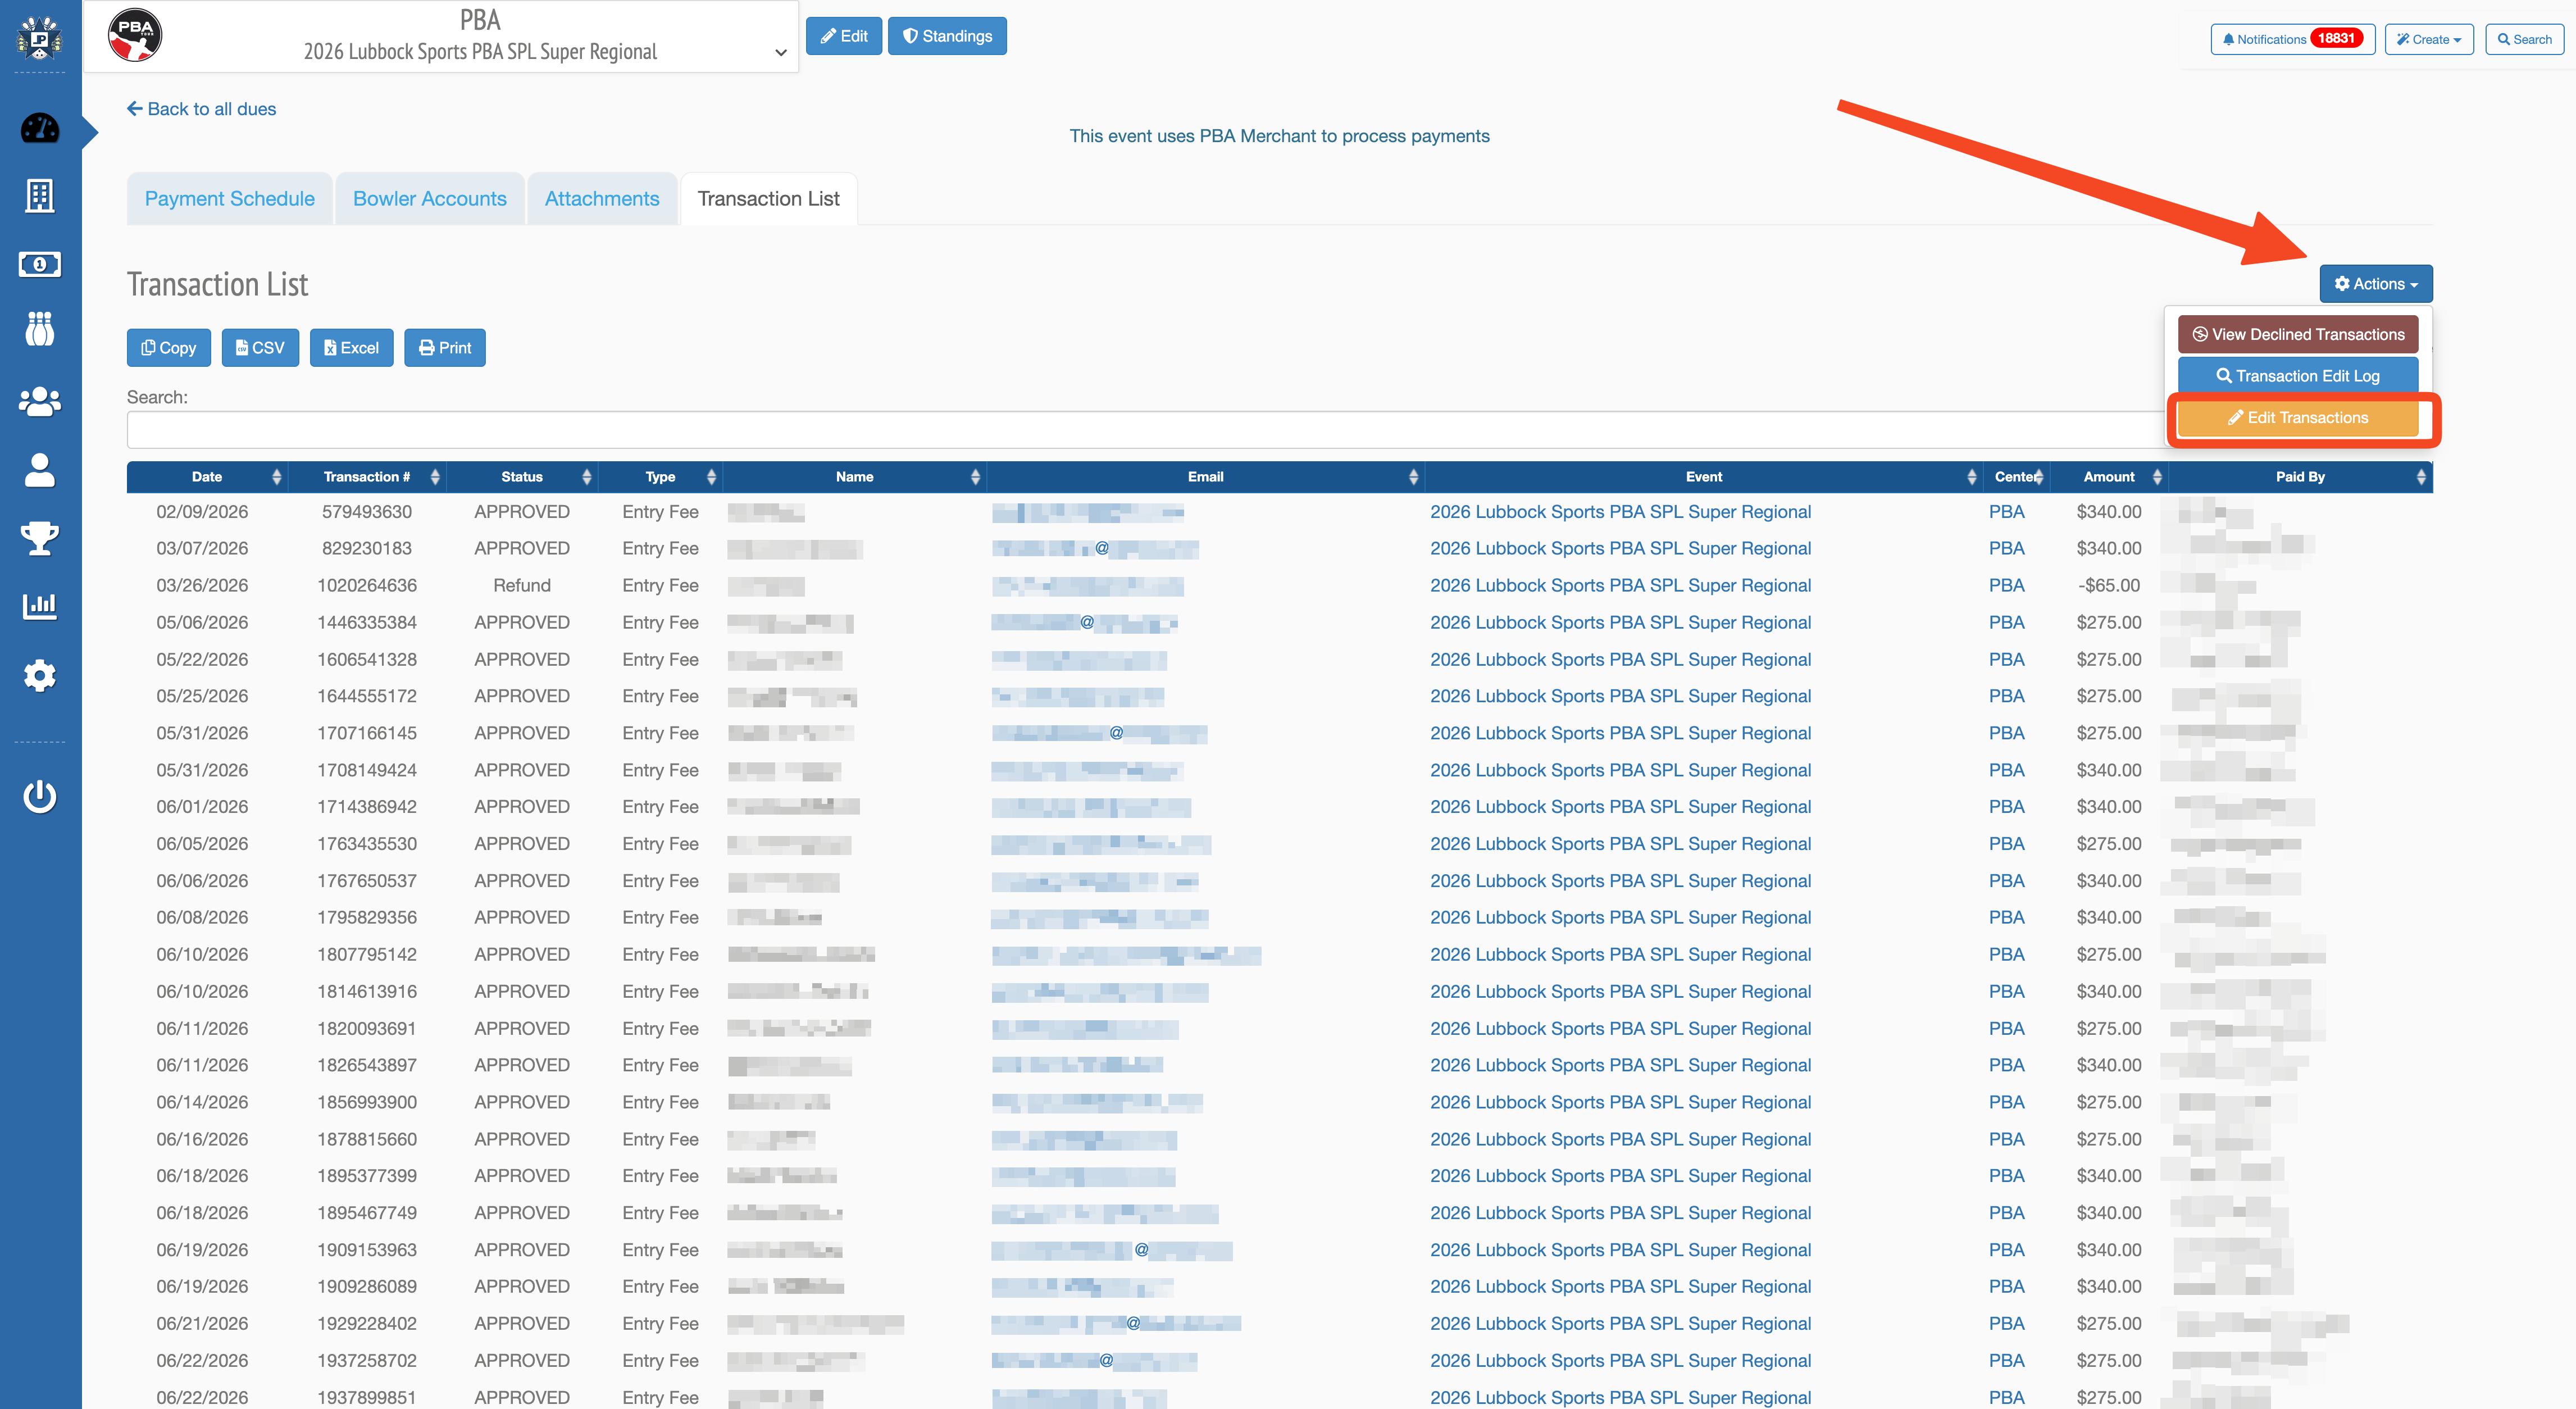Open the settings gear sidebar icon
Viewport: 2576px width, 1409px height.
[x=40, y=676]
